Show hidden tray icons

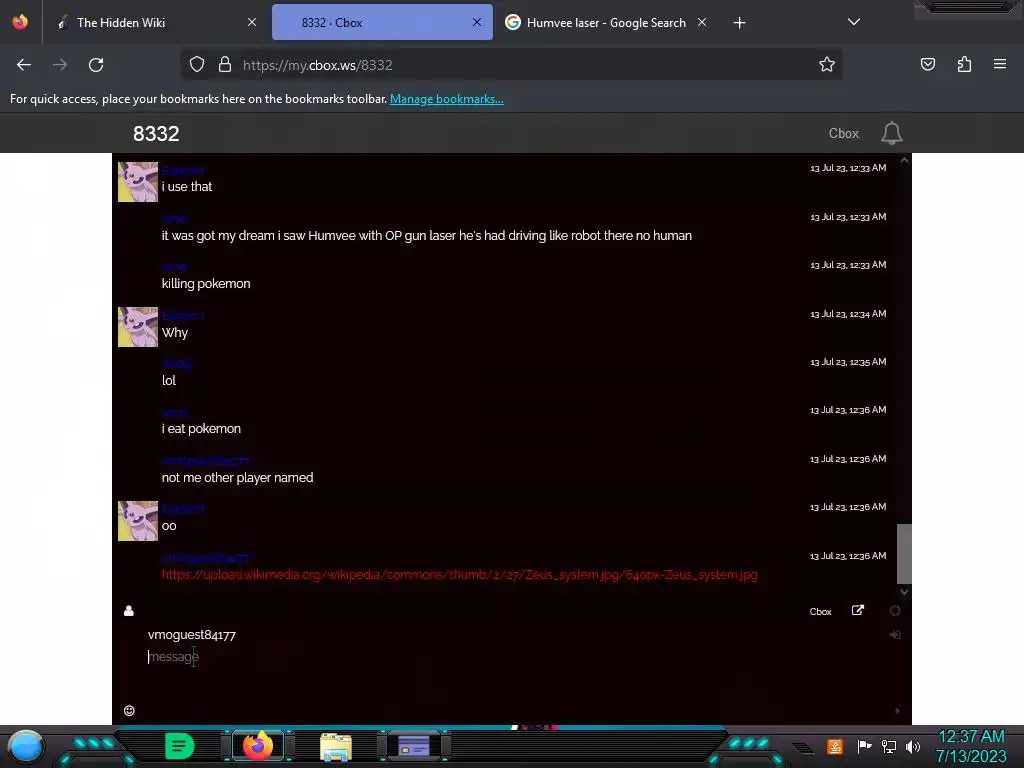pyautogui.click(x=803, y=748)
